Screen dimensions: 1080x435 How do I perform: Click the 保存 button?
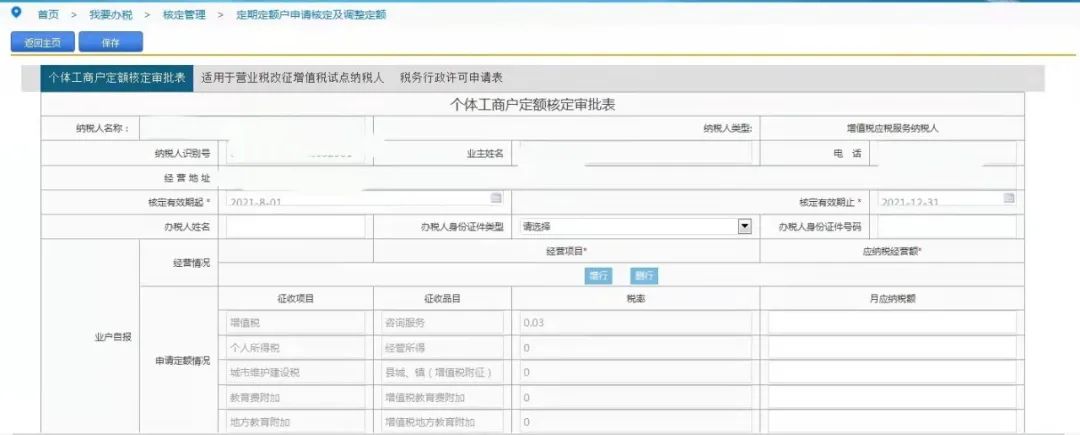[x=111, y=42]
